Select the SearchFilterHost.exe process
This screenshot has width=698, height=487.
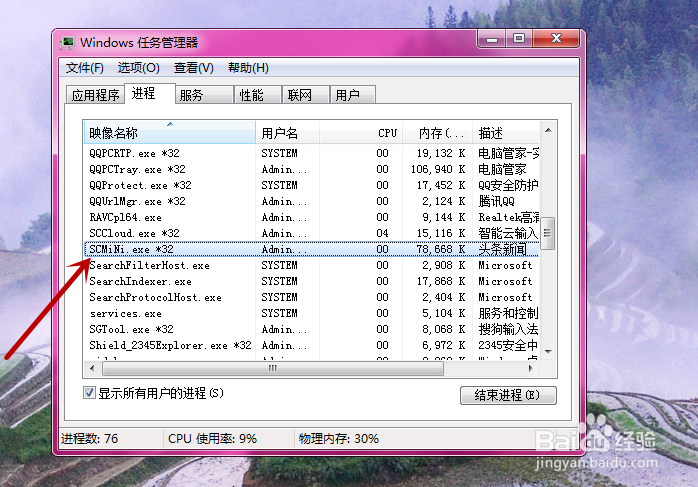click(x=312, y=265)
